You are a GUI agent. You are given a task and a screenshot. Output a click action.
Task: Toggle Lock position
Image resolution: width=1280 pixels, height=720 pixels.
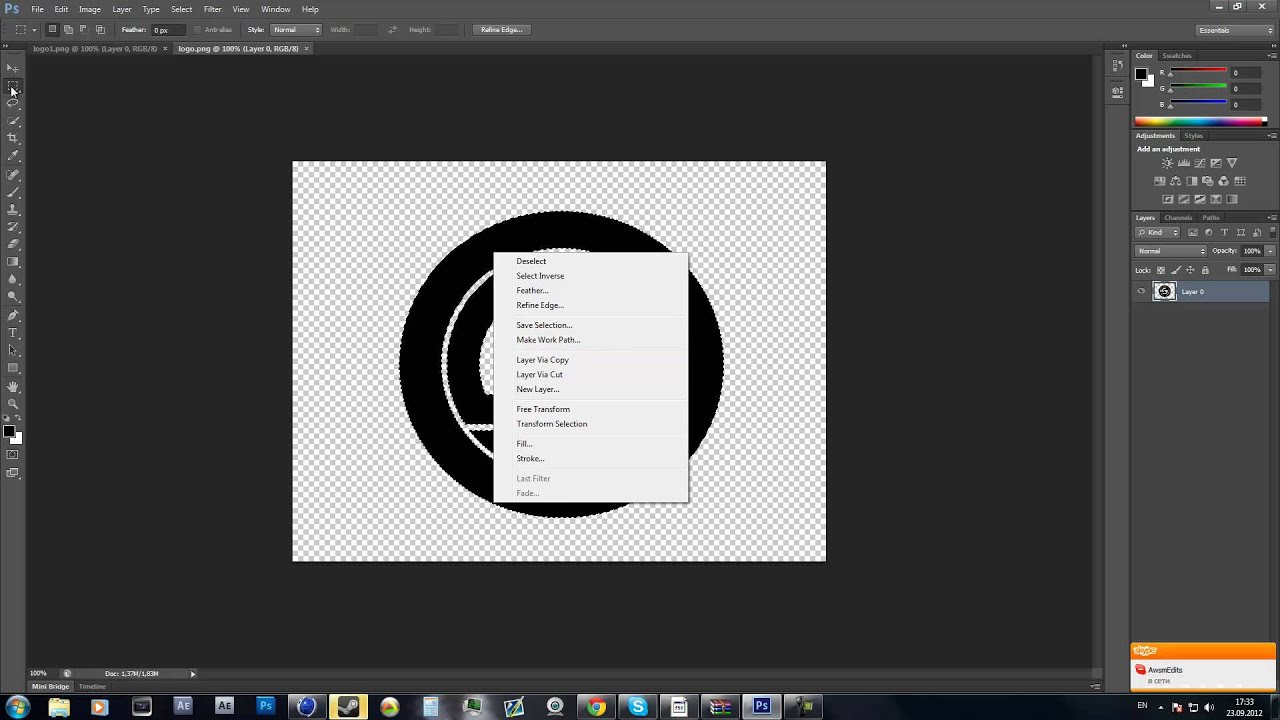(x=1190, y=270)
